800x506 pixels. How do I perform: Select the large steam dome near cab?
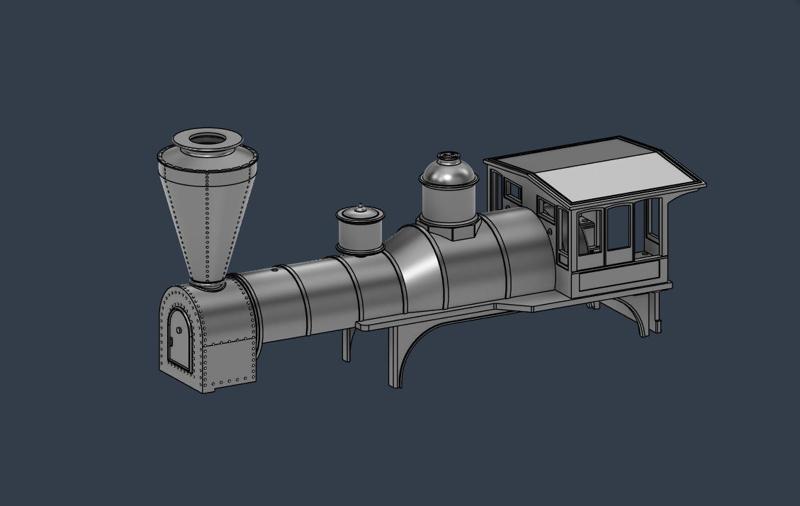coord(448,194)
